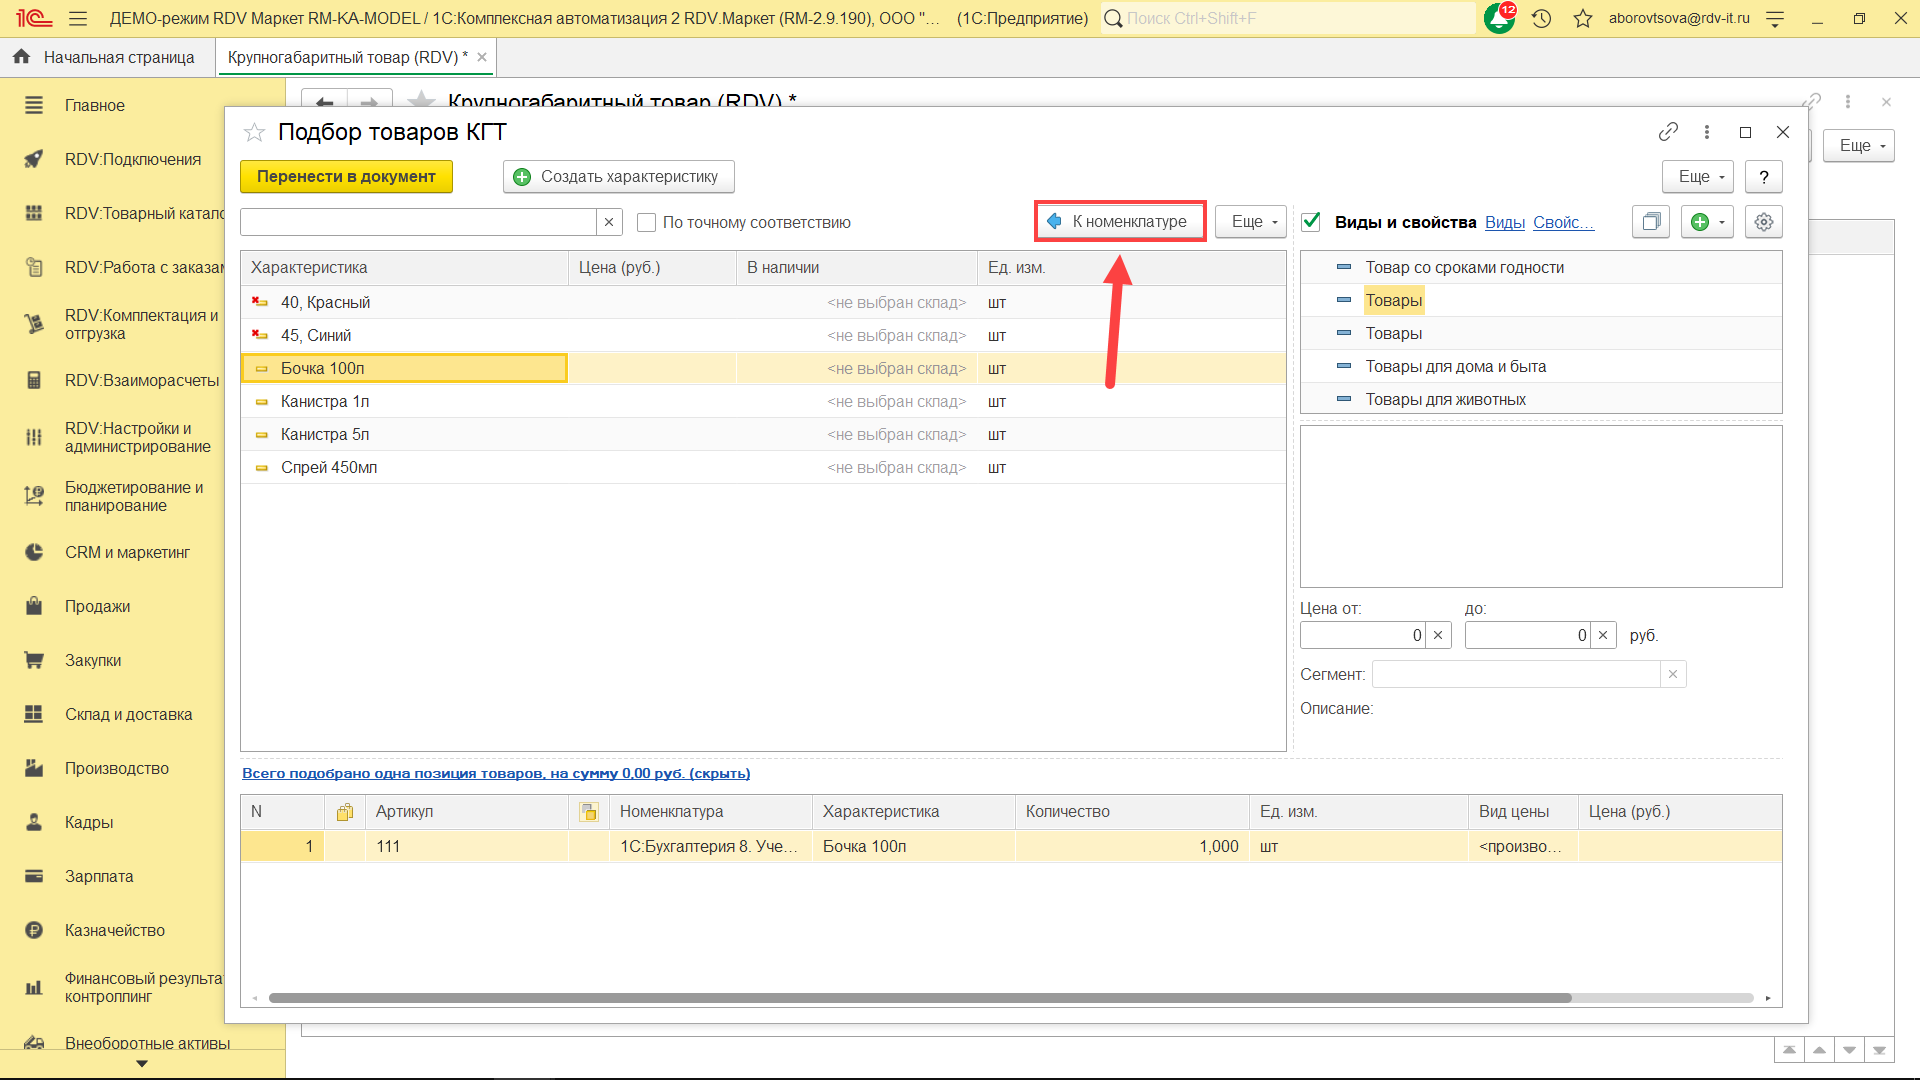
Task: Click the copy filter icon button
Action: [x=1651, y=222]
